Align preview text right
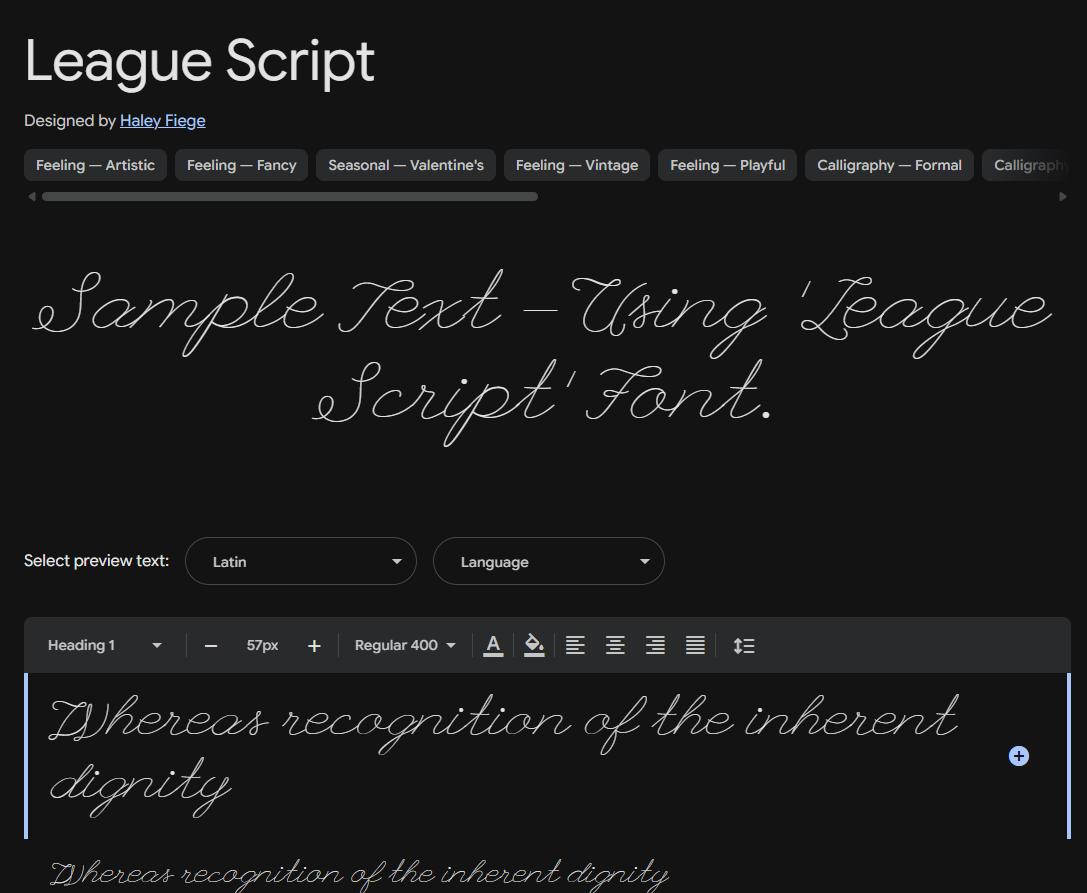The width and height of the screenshot is (1087, 893). click(655, 645)
